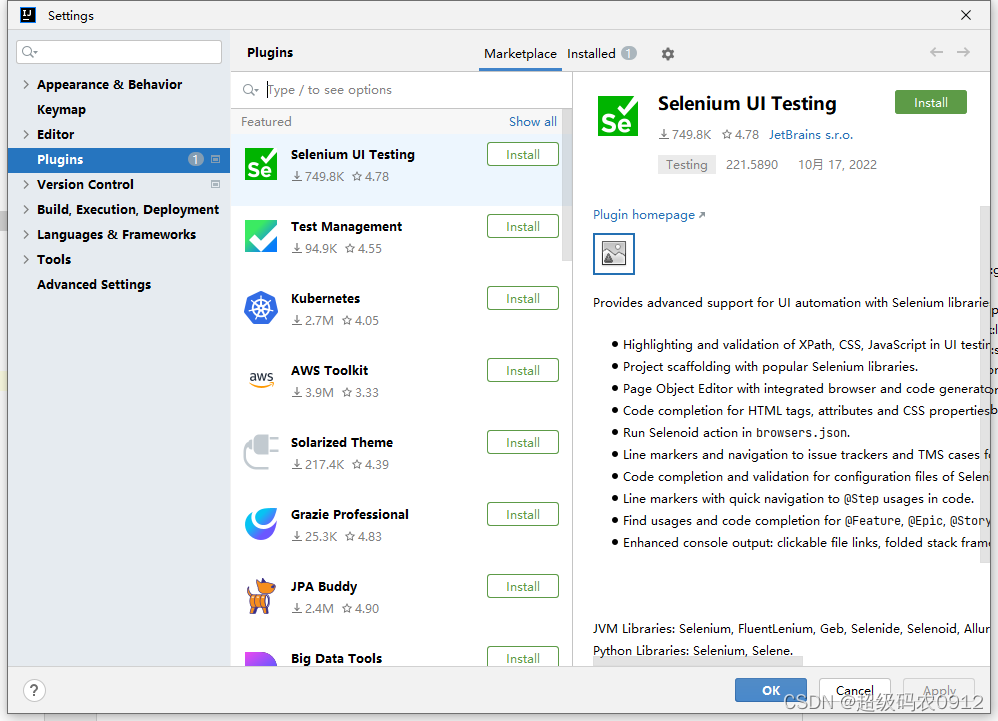
Task: Expand the Version Control section
Action: coord(26,184)
